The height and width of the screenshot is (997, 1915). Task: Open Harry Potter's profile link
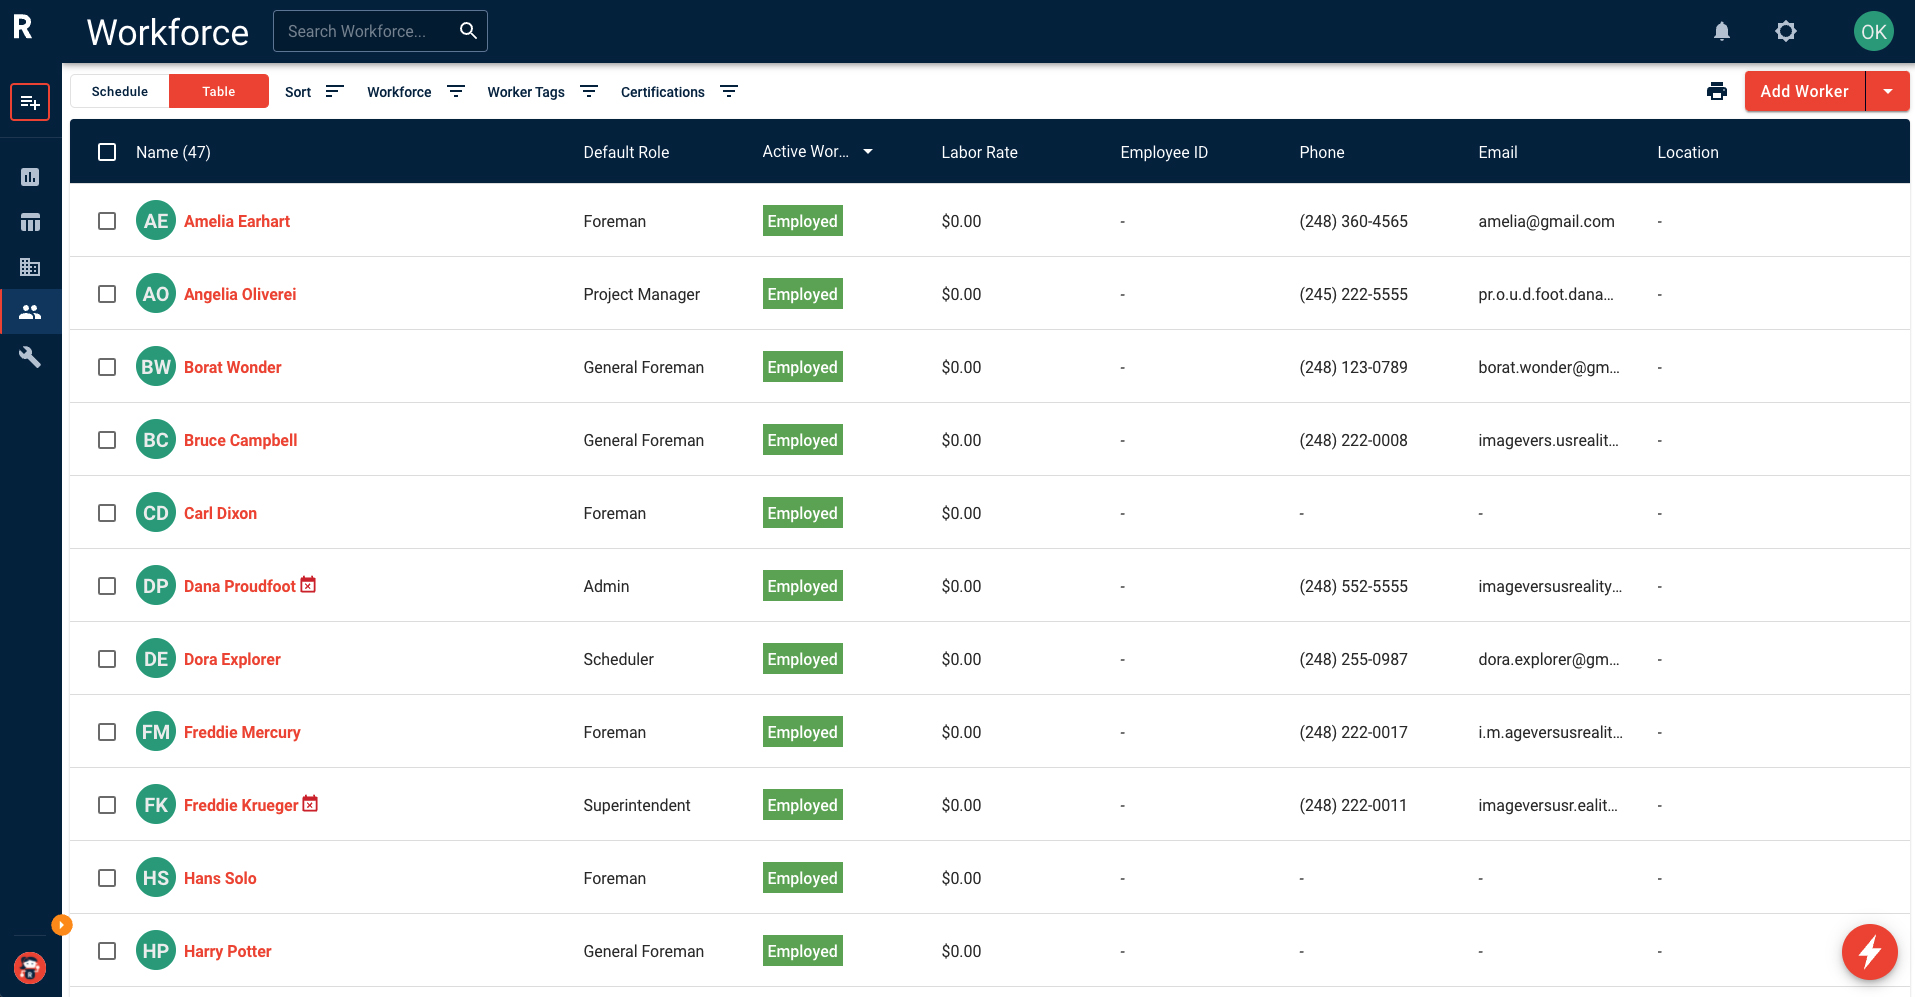[227, 951]
